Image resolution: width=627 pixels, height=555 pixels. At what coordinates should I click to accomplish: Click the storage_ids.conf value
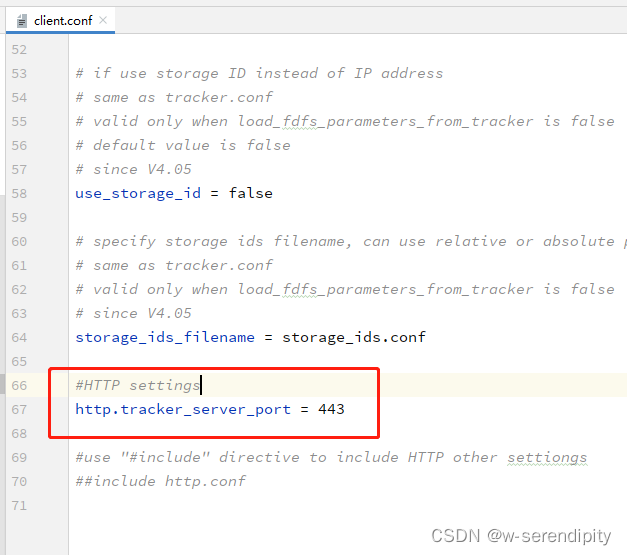click(353, 337)
